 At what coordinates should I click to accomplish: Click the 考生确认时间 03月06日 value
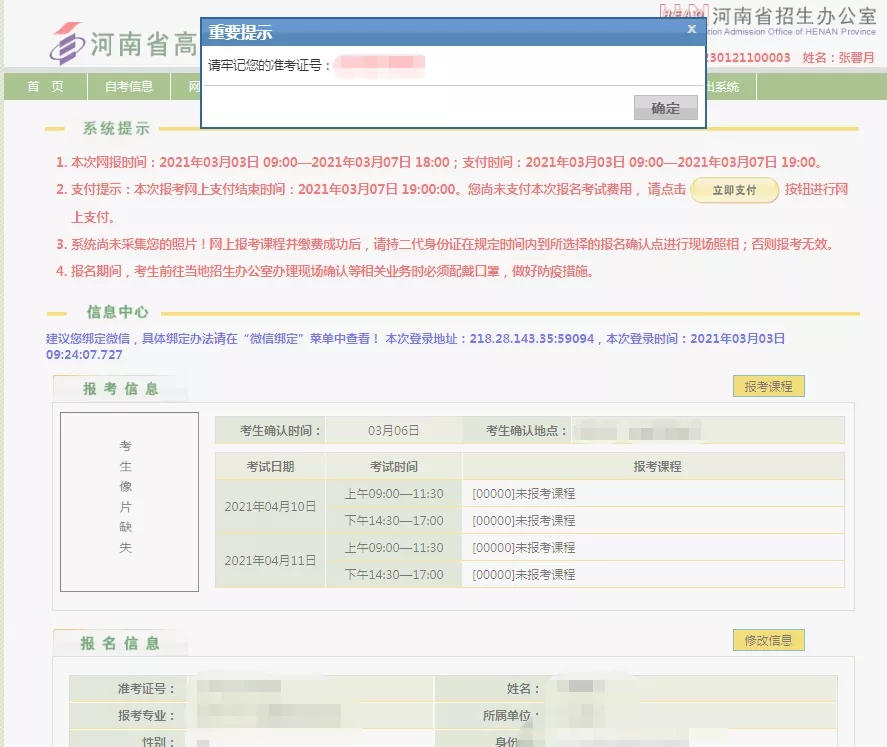(393, 431)
